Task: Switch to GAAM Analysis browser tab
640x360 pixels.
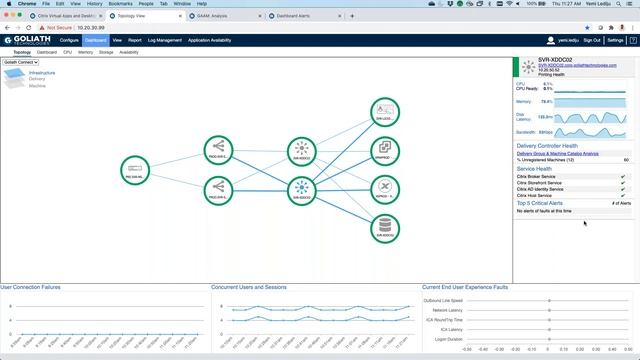Action: point(224,16)
